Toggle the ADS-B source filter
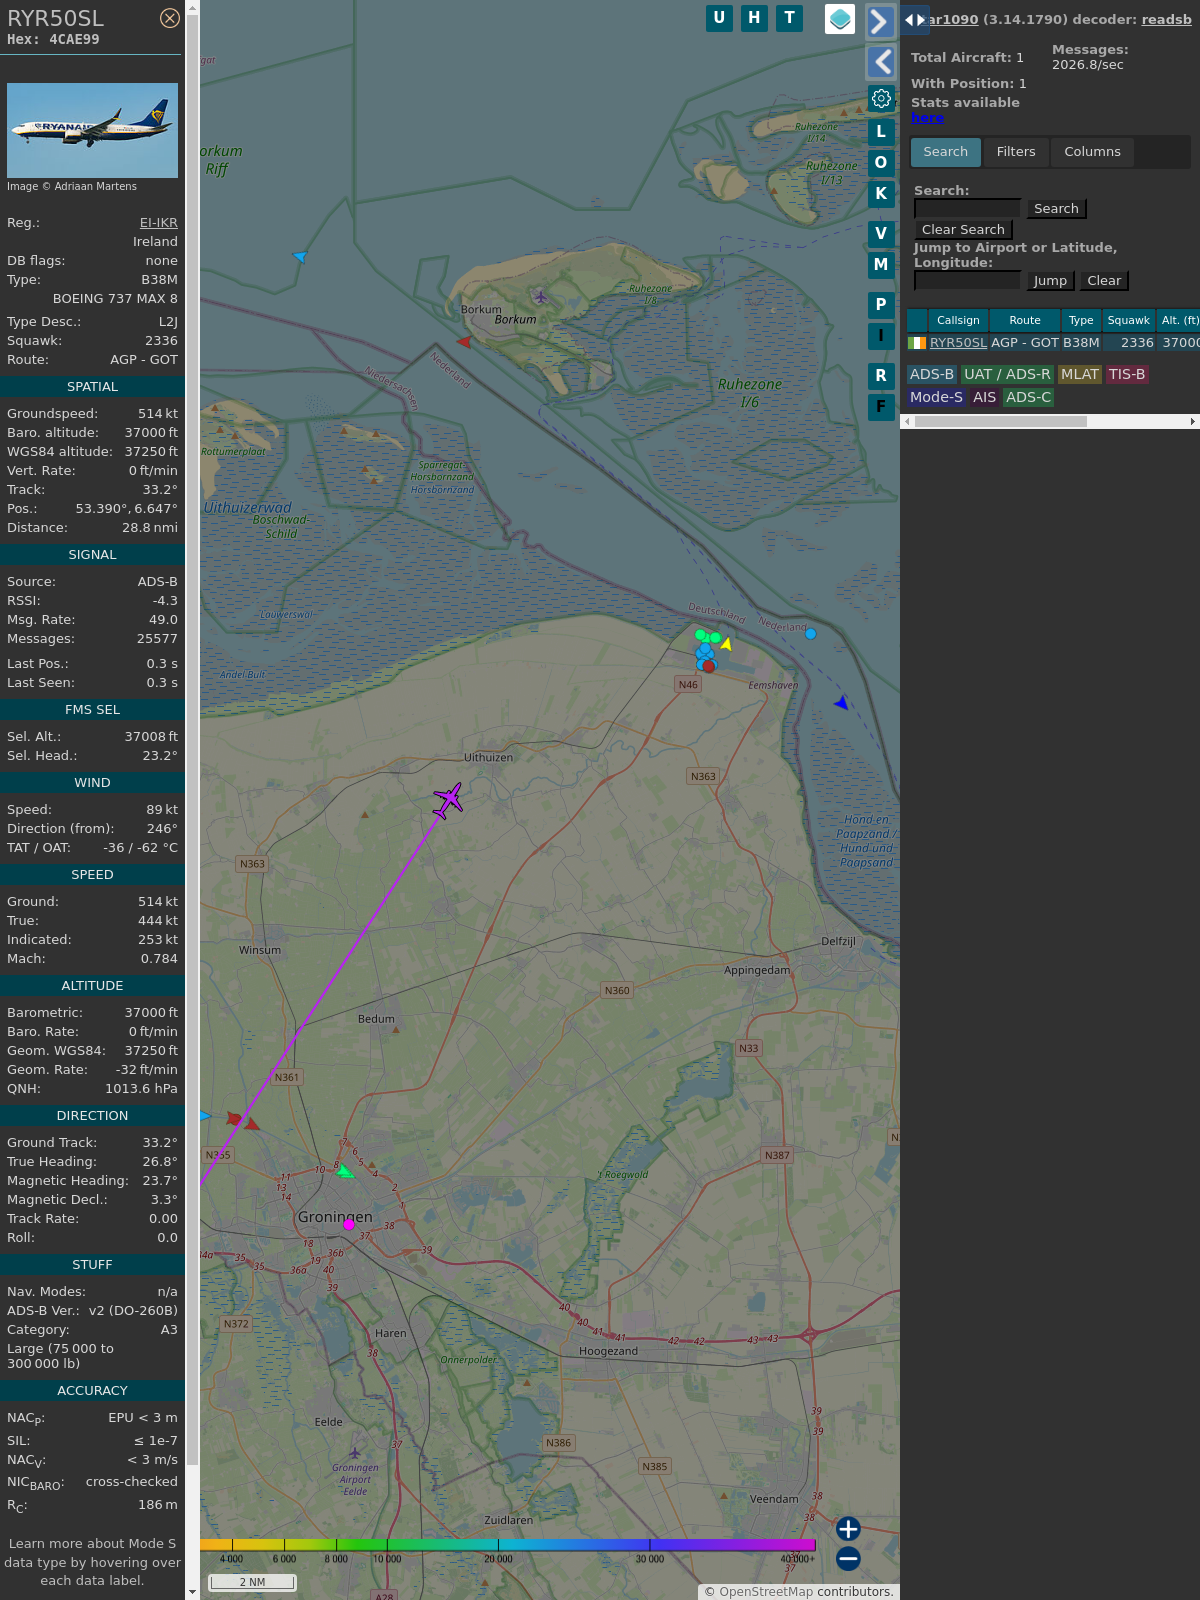 point(932,374)
